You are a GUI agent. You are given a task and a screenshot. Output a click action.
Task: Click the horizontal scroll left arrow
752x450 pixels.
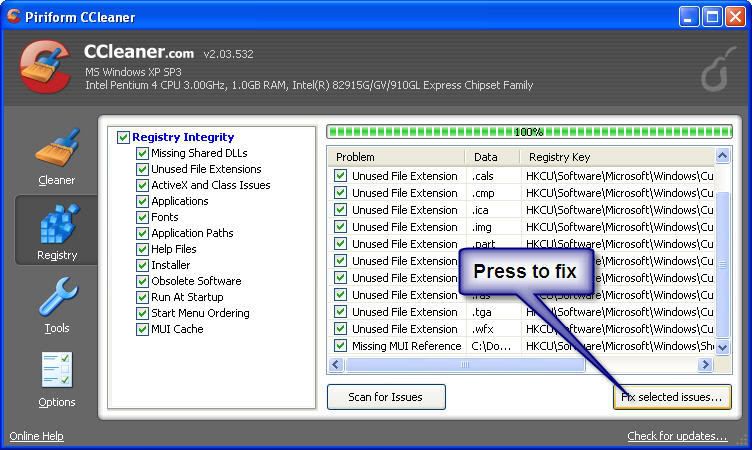click(336, 365)
